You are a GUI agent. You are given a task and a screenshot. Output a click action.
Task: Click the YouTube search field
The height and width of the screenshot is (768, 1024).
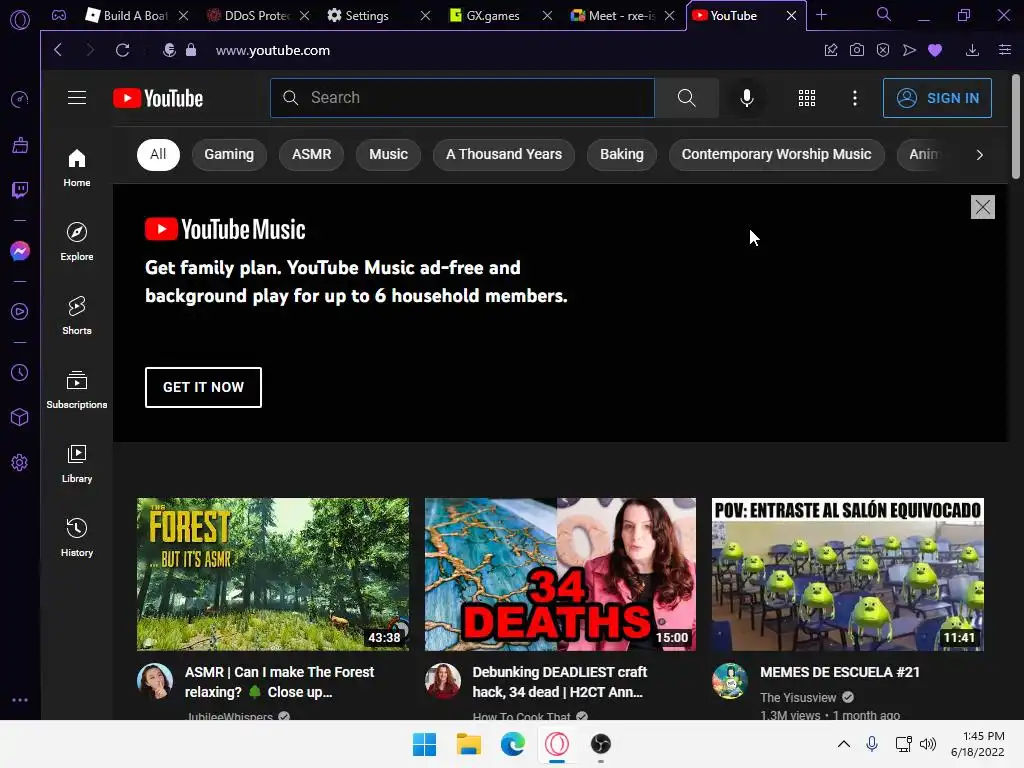(x=462, y=98)
